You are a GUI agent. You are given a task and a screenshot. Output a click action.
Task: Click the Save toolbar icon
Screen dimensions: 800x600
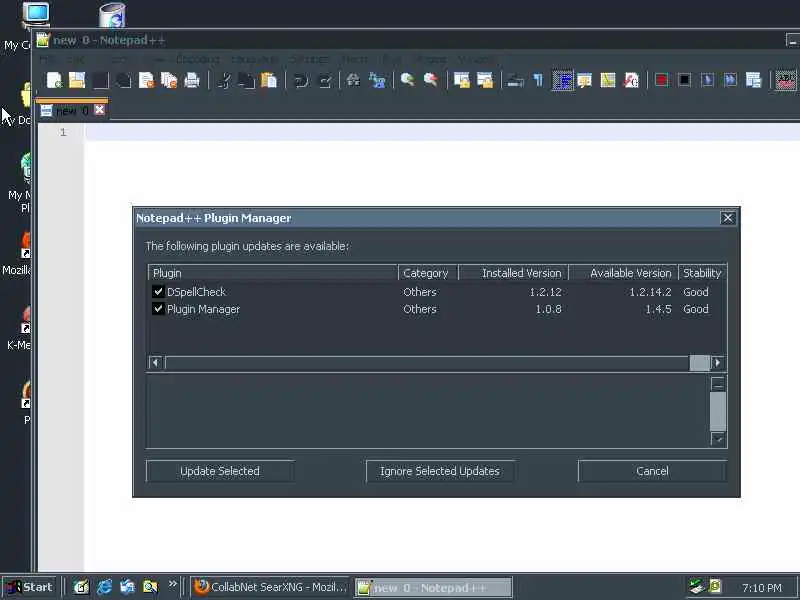click(x=101, y=80)
